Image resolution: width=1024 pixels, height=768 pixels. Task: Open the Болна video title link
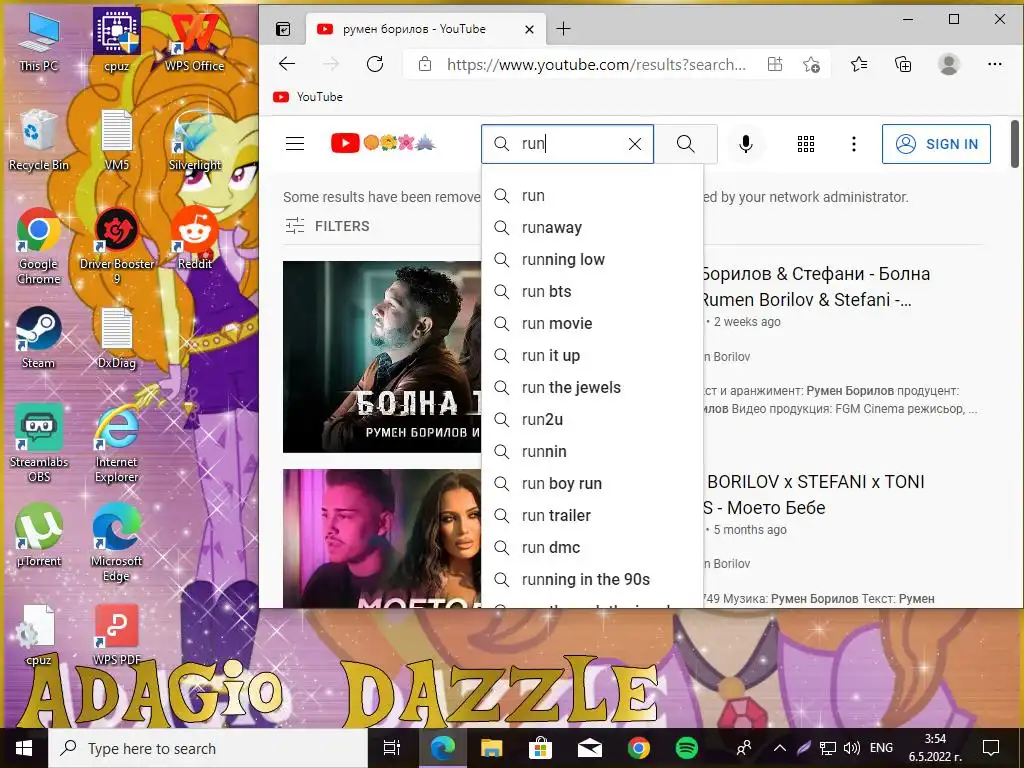point(815,286)
